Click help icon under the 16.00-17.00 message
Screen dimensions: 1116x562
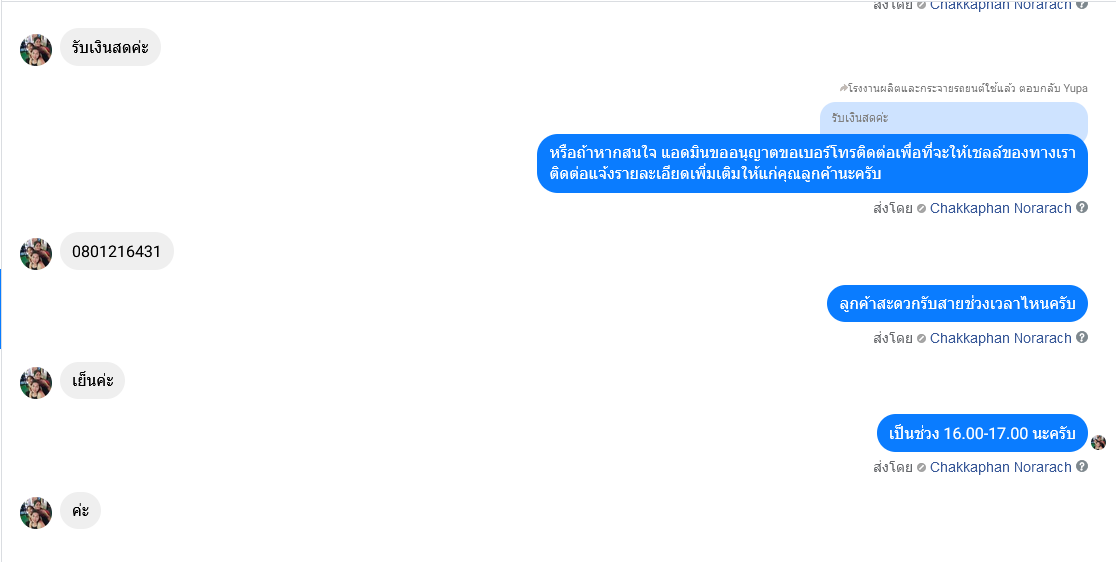(x=1082, y=467)
